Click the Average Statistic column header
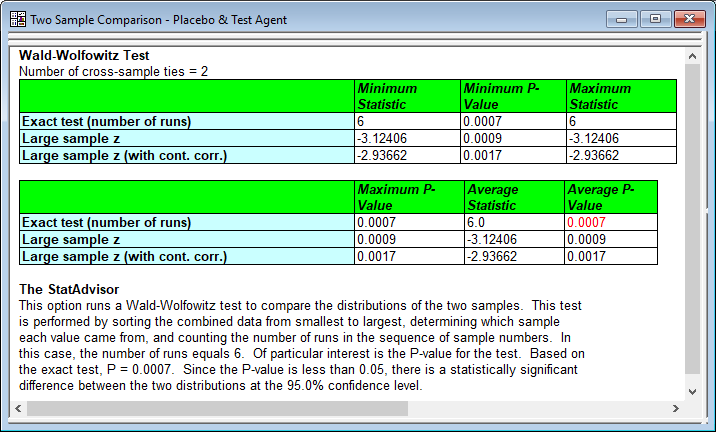The image size is (716, 432). [x=512, y=197]
